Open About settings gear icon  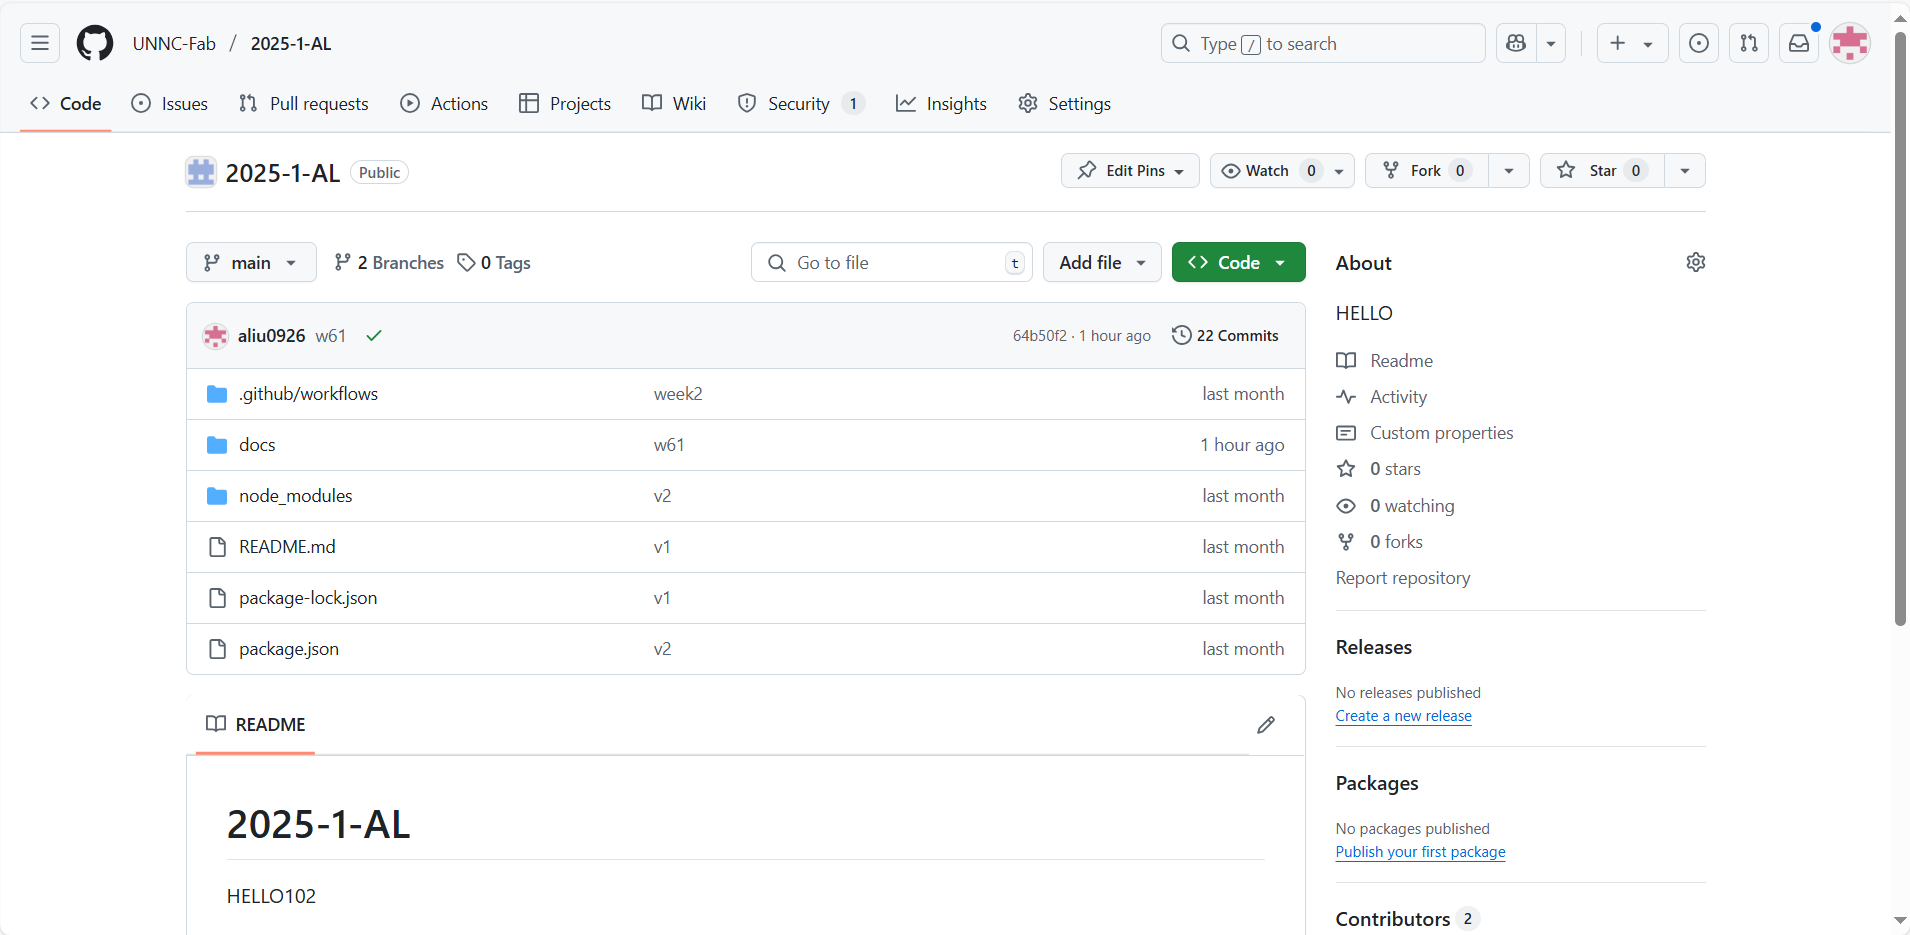(1695, 262)
